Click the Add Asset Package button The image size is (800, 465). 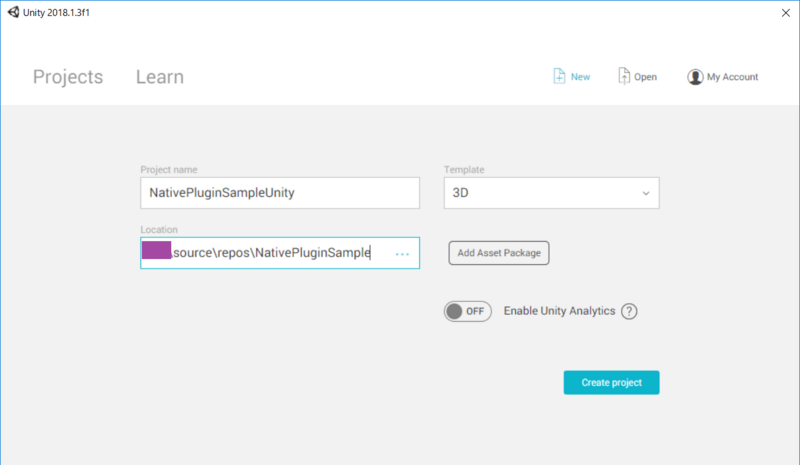pos(499,253)
